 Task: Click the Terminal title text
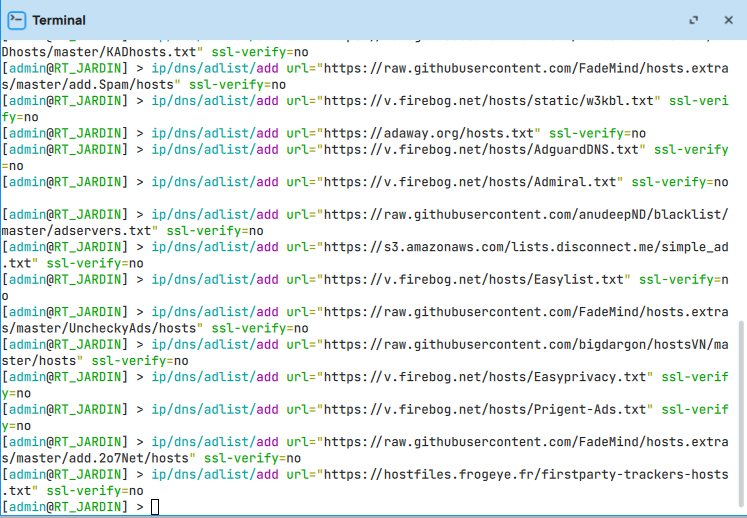59,20
